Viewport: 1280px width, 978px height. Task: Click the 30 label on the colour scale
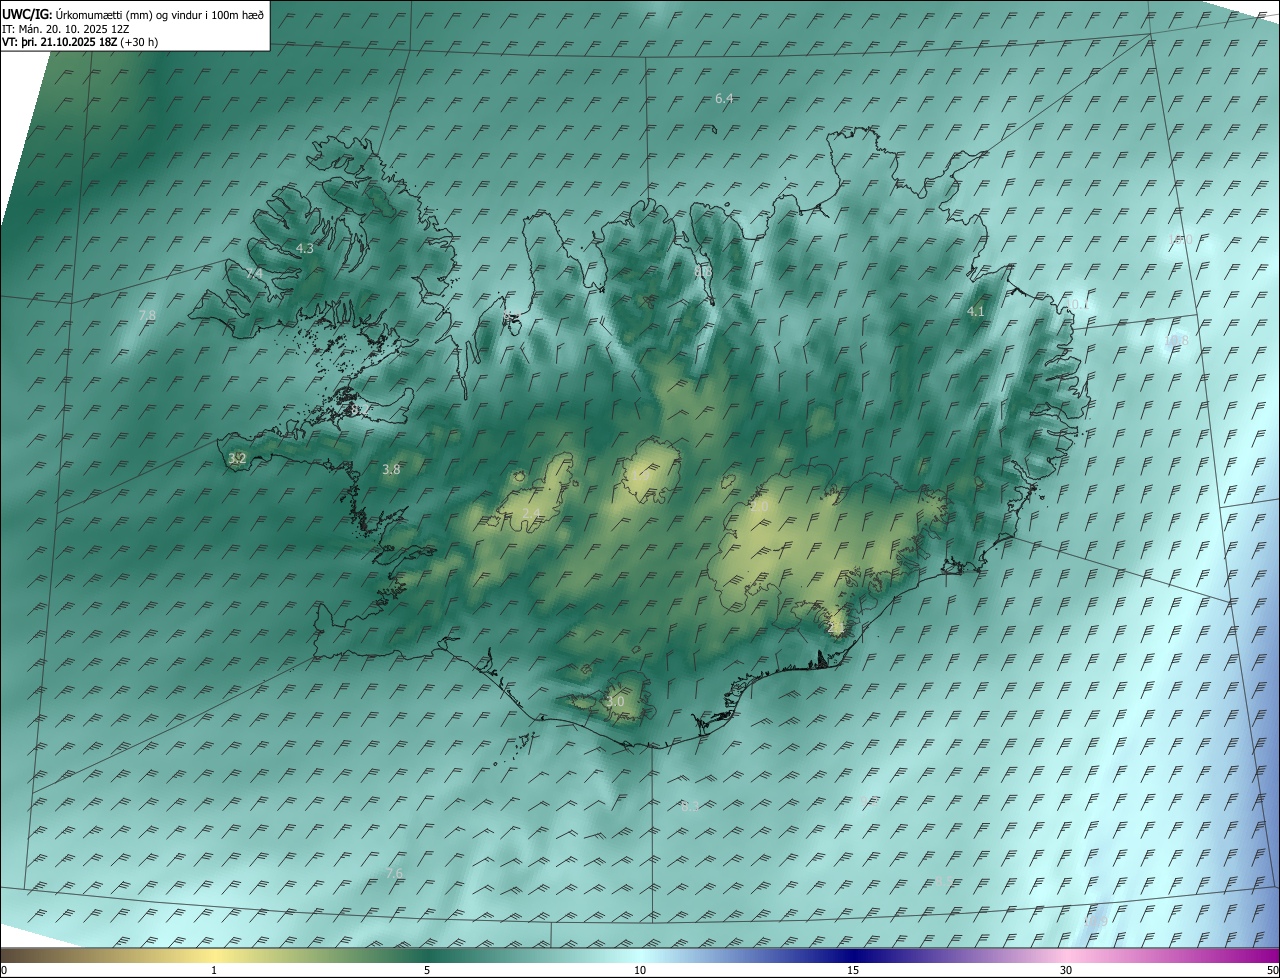point(1066,970)
